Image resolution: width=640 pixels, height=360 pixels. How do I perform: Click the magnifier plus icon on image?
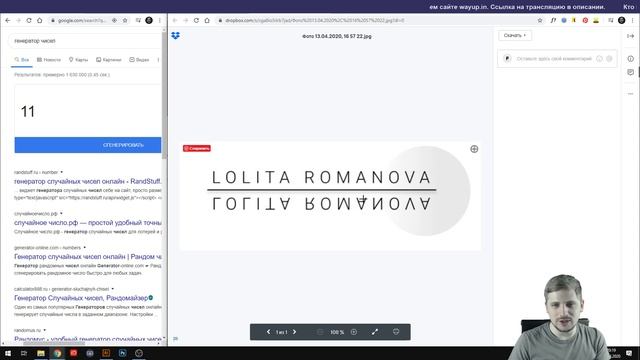474,149
